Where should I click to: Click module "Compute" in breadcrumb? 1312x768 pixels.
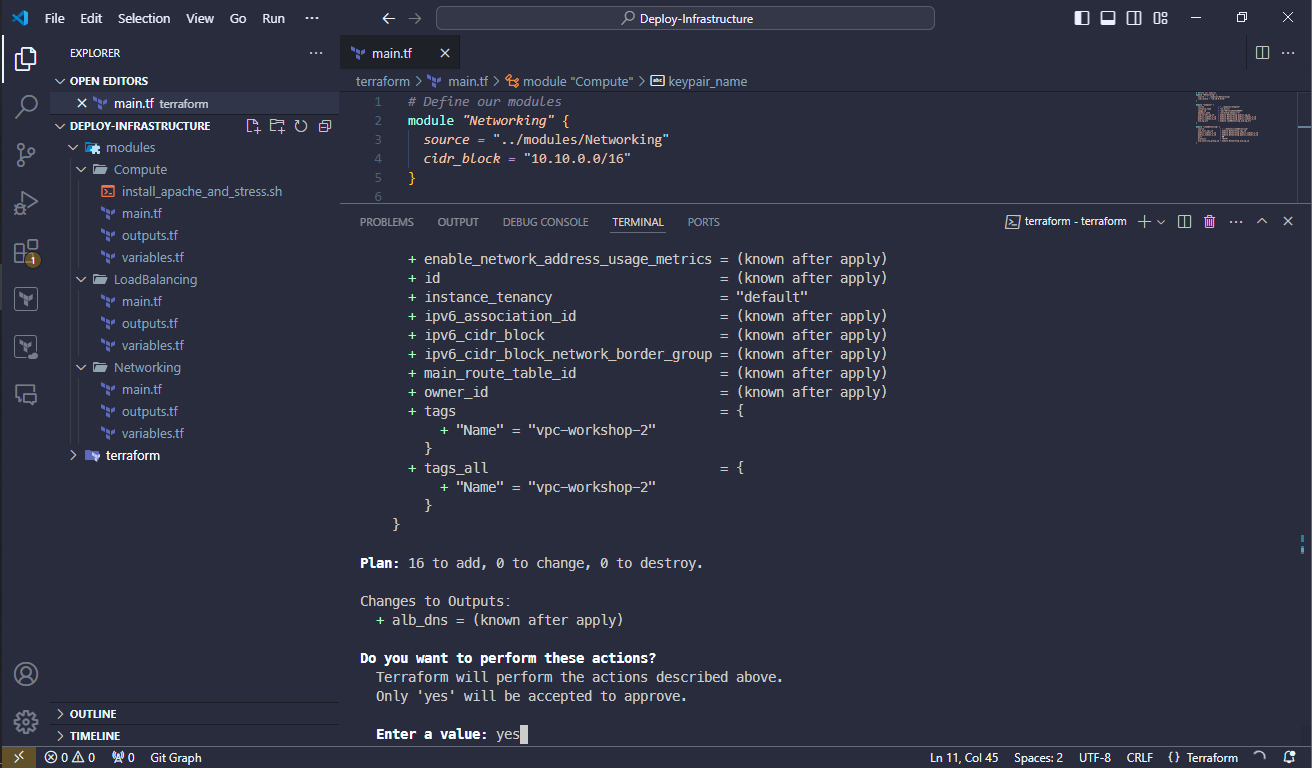[x=569, y=81]
